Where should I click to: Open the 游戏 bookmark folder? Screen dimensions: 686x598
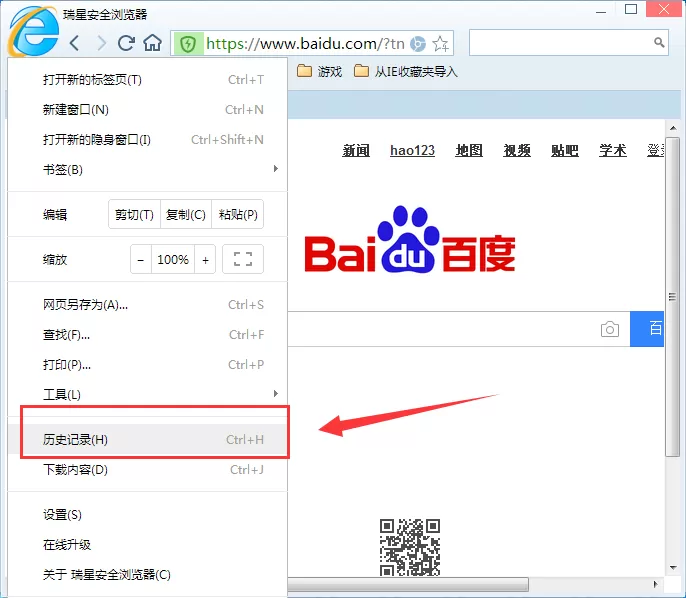(x=320, y=71)
